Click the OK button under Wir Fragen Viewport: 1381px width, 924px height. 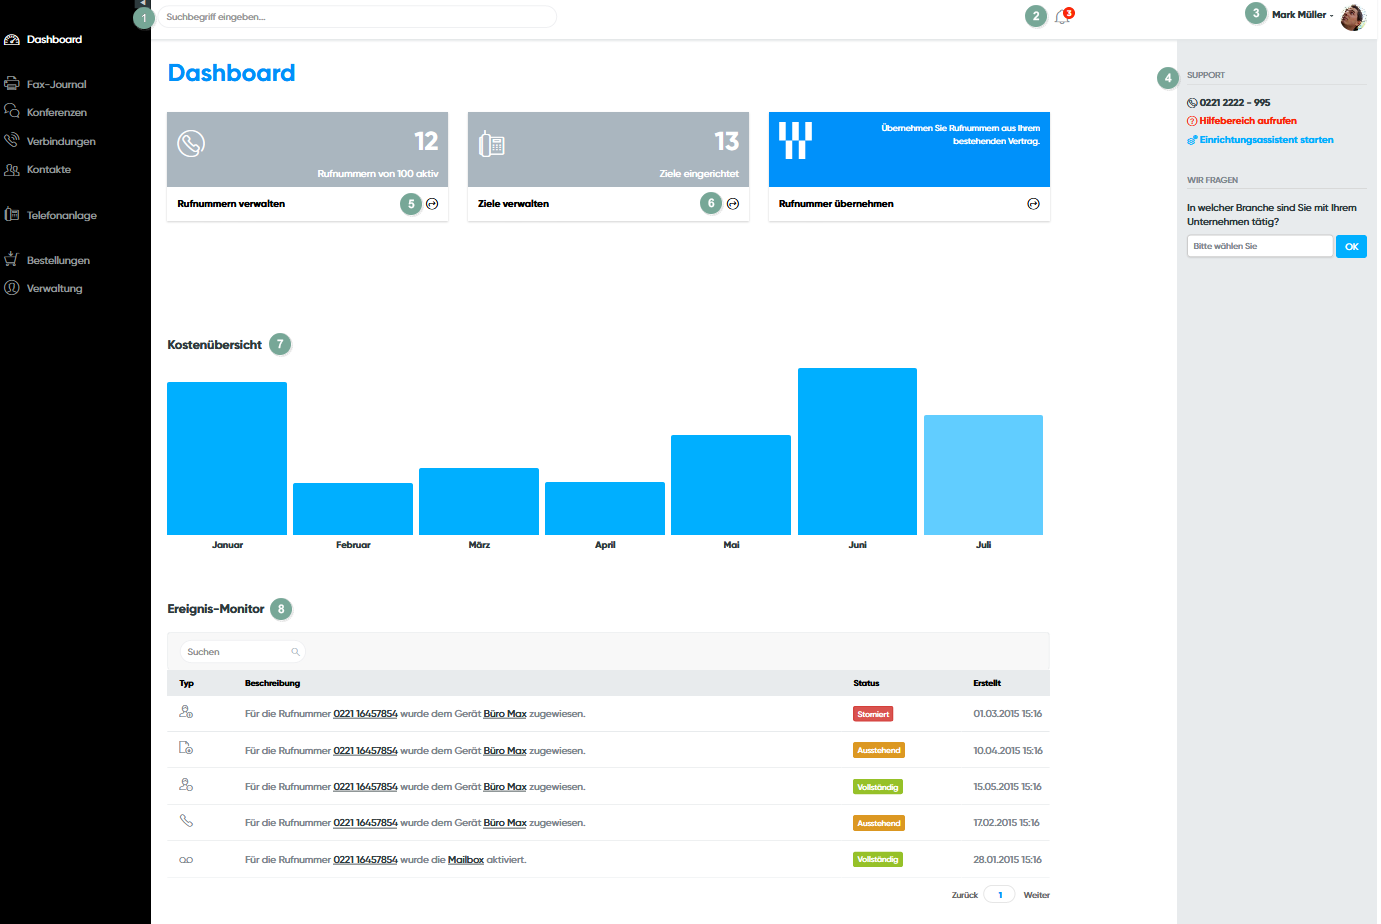pos(1351,247)
